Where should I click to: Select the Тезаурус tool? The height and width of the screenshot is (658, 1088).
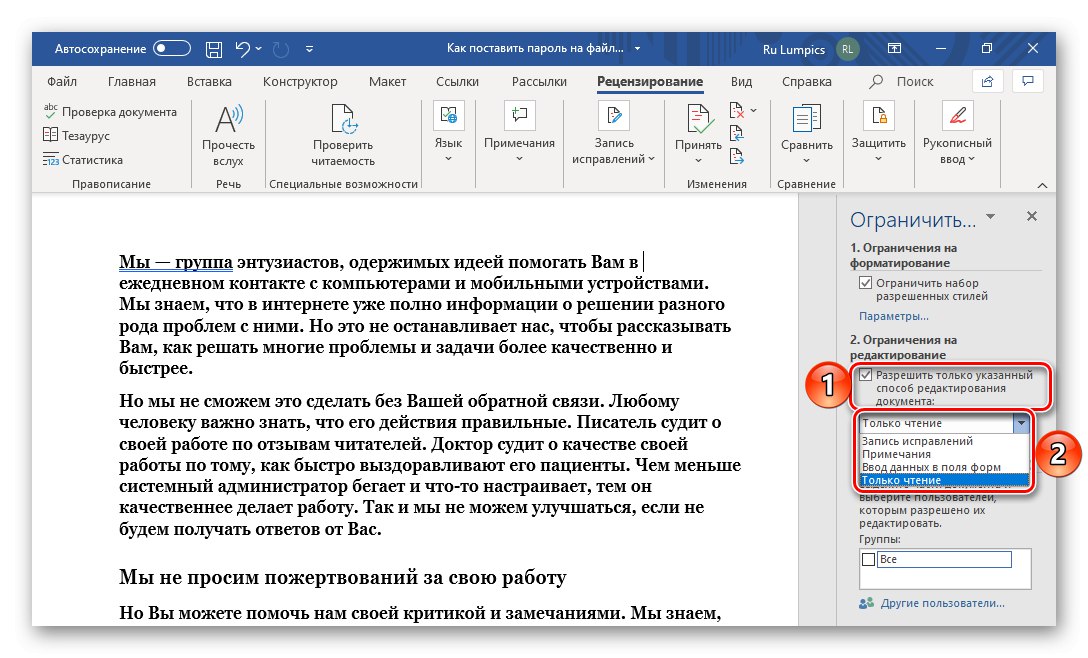click(77, 137)
